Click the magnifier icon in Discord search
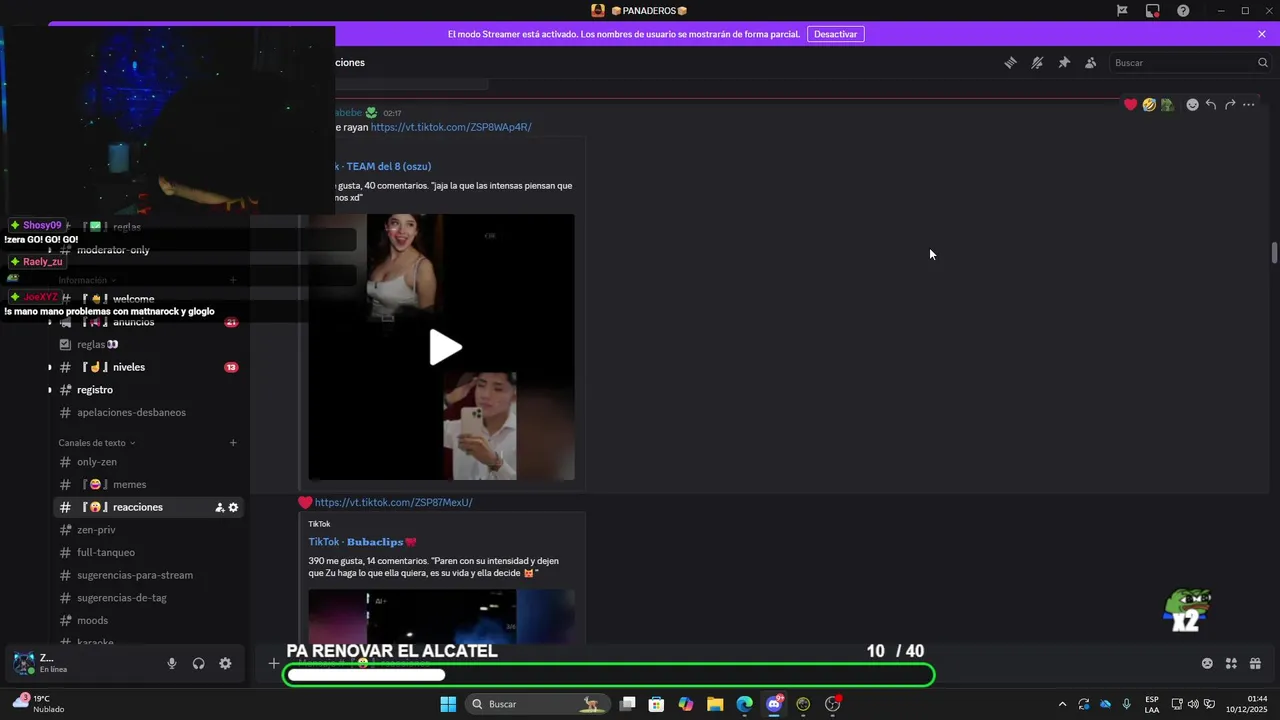The height and width of the screenshot is (720, 1280). pyautogui.click(x=1262, y=62)
